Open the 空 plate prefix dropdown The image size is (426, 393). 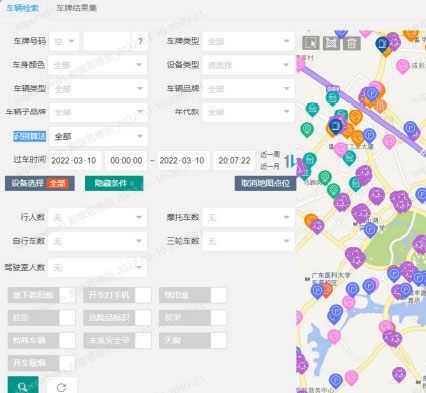[64, 41]
